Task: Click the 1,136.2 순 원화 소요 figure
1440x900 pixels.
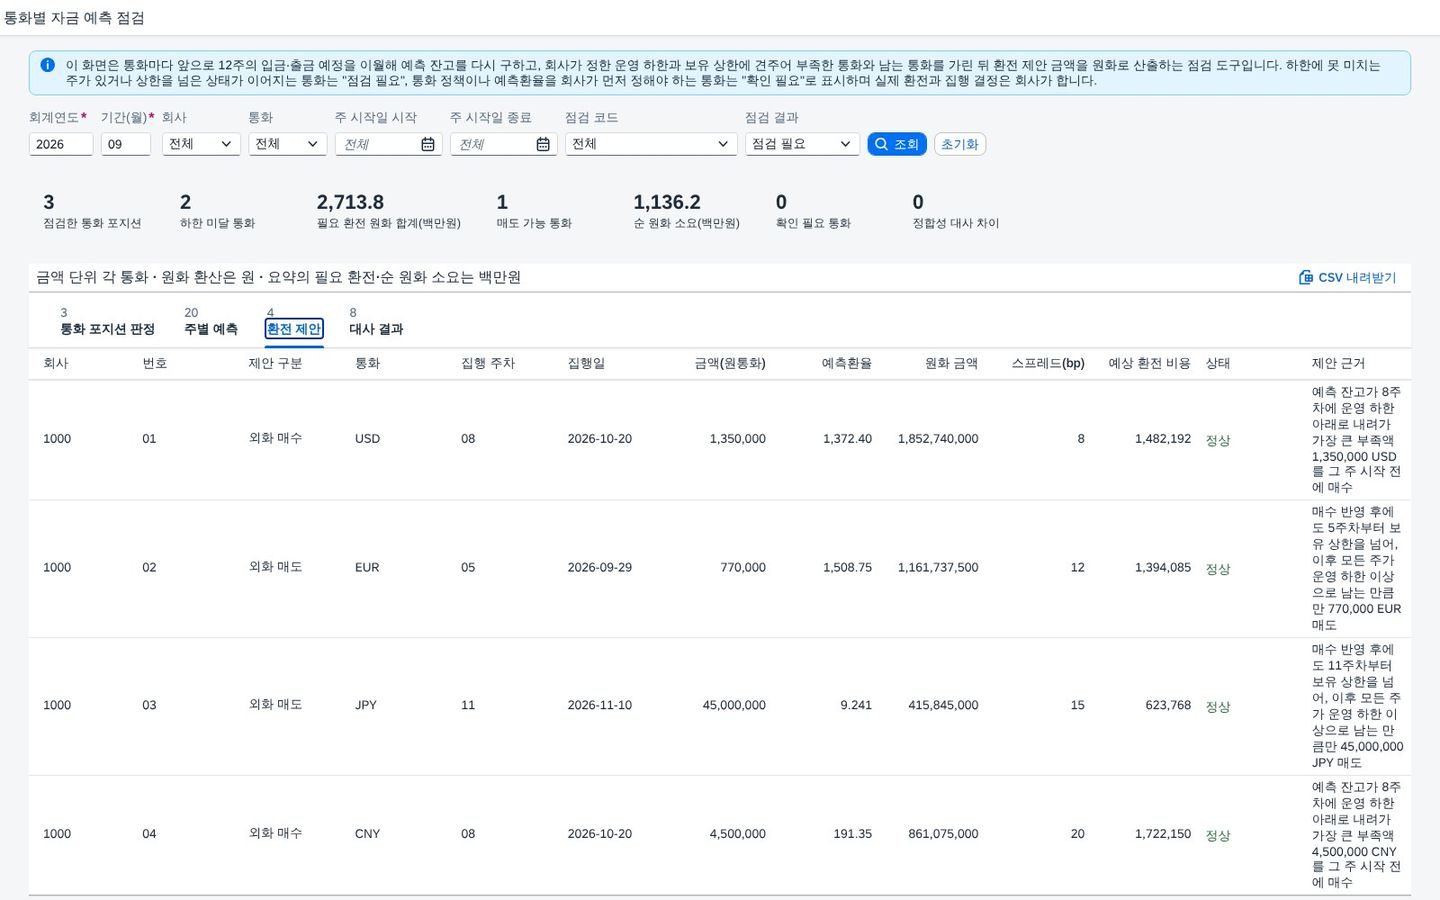Action: coord(667,202)
